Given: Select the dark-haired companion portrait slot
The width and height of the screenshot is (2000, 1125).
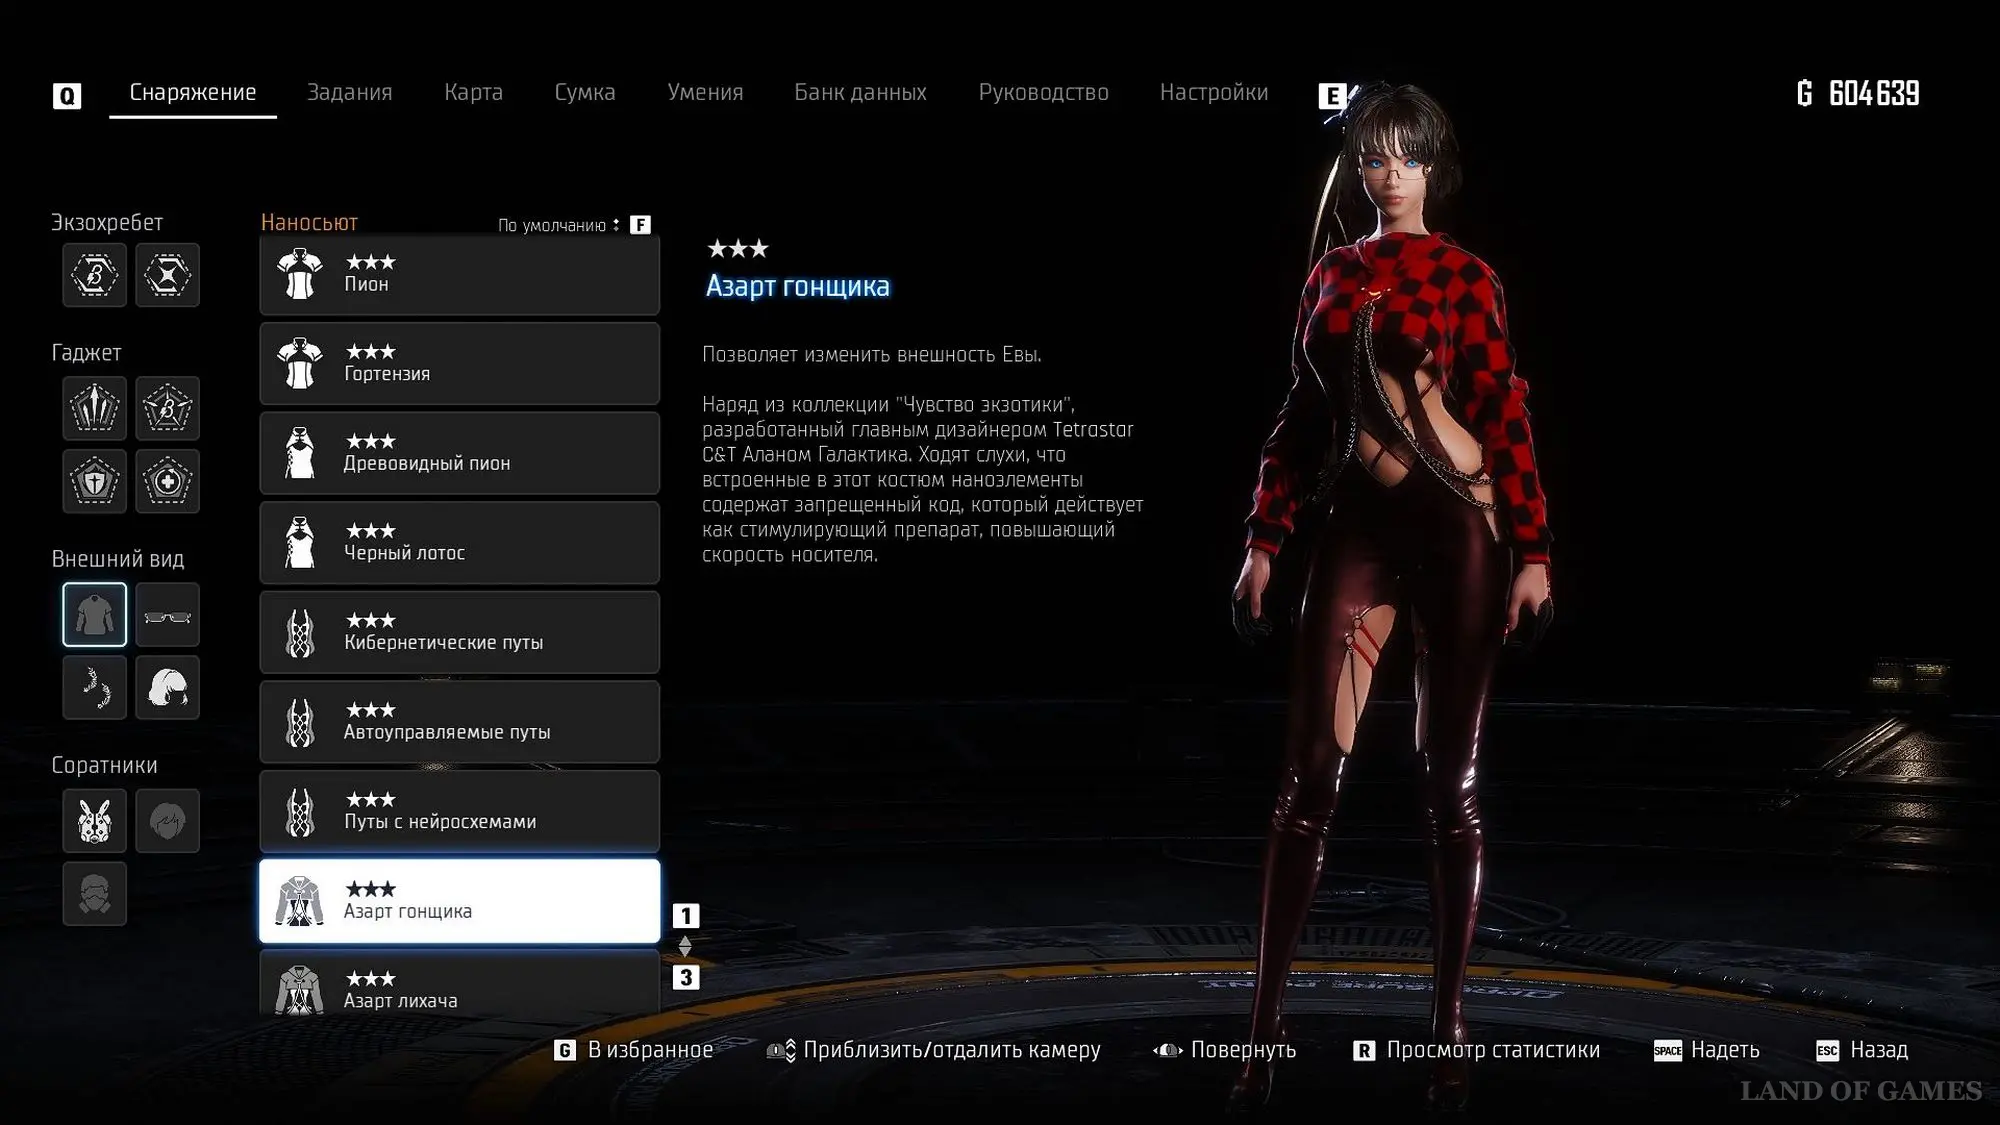Looking at the screenshot, I should [167, 821].
